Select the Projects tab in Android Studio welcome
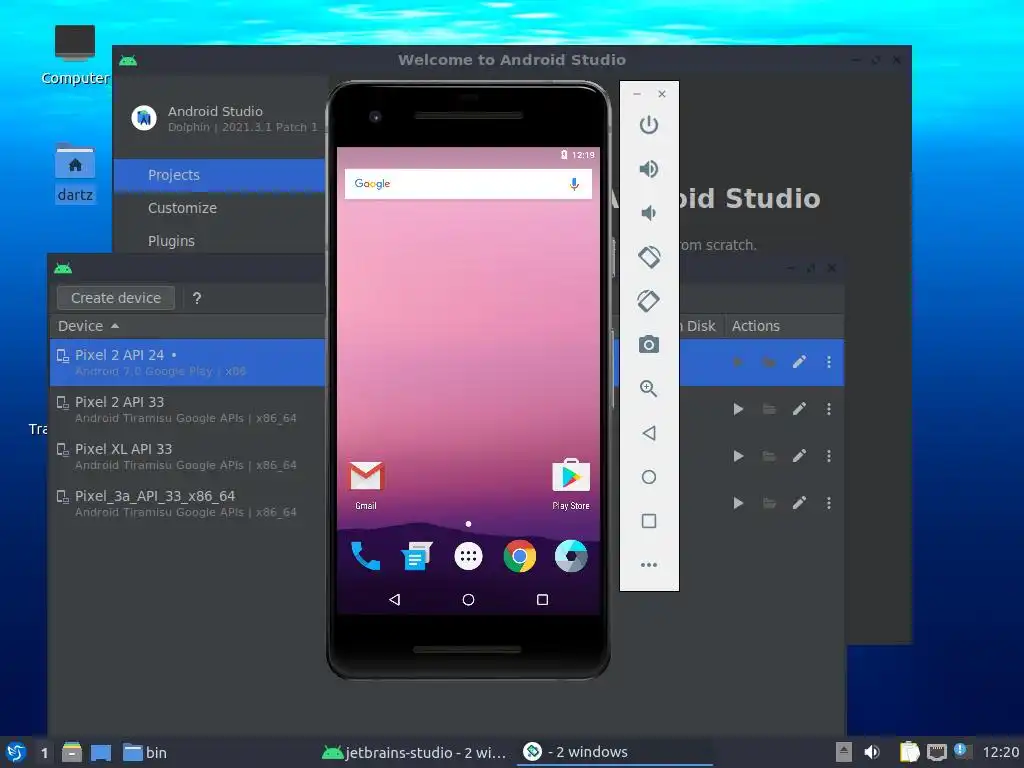 219,175
